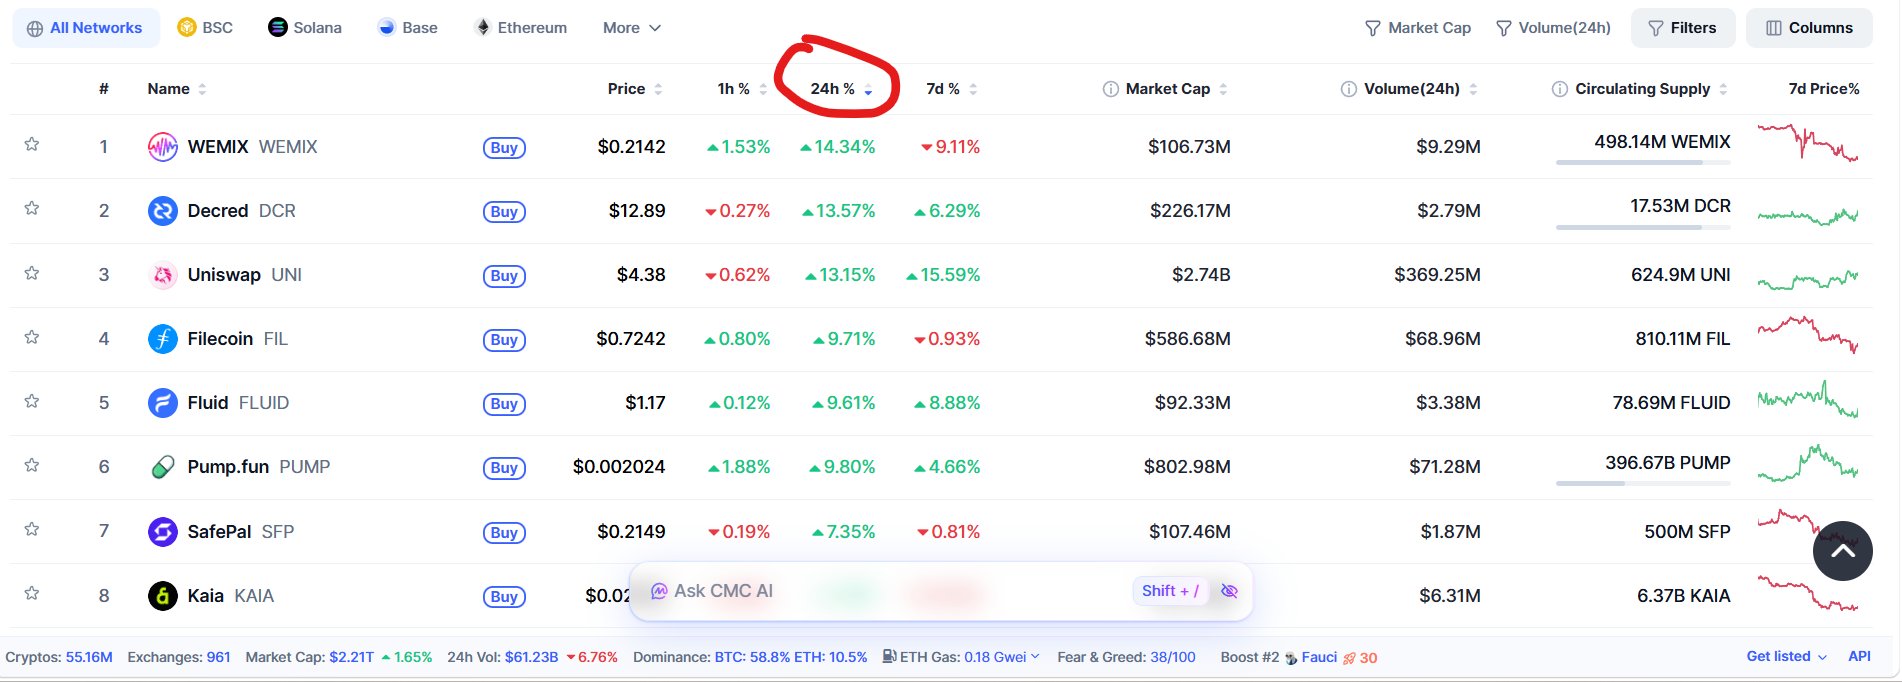Click the Pump.fun pill logo
The image size is (1902, 682).
163,467
